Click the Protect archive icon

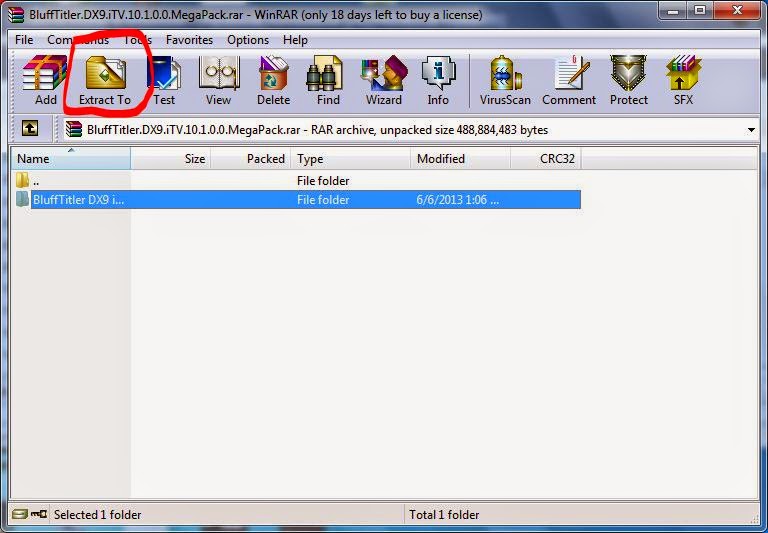(628, 73)
